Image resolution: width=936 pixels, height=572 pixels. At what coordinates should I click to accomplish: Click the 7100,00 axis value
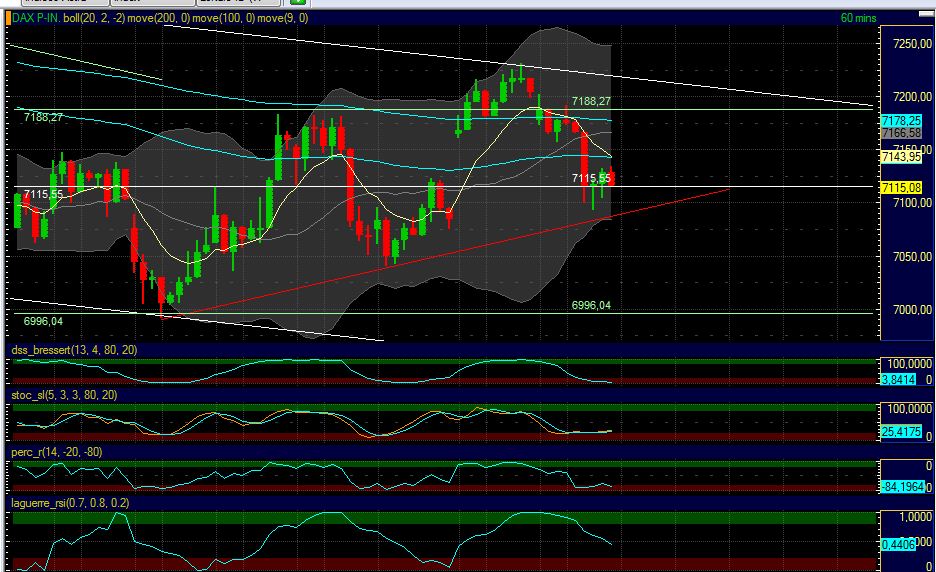point(912,203)
